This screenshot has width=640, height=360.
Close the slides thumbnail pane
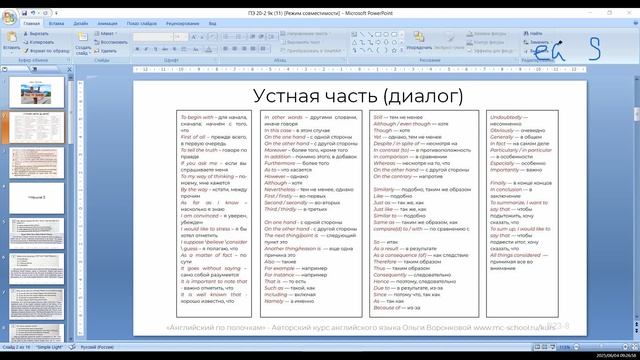click(x=69, y=69)
